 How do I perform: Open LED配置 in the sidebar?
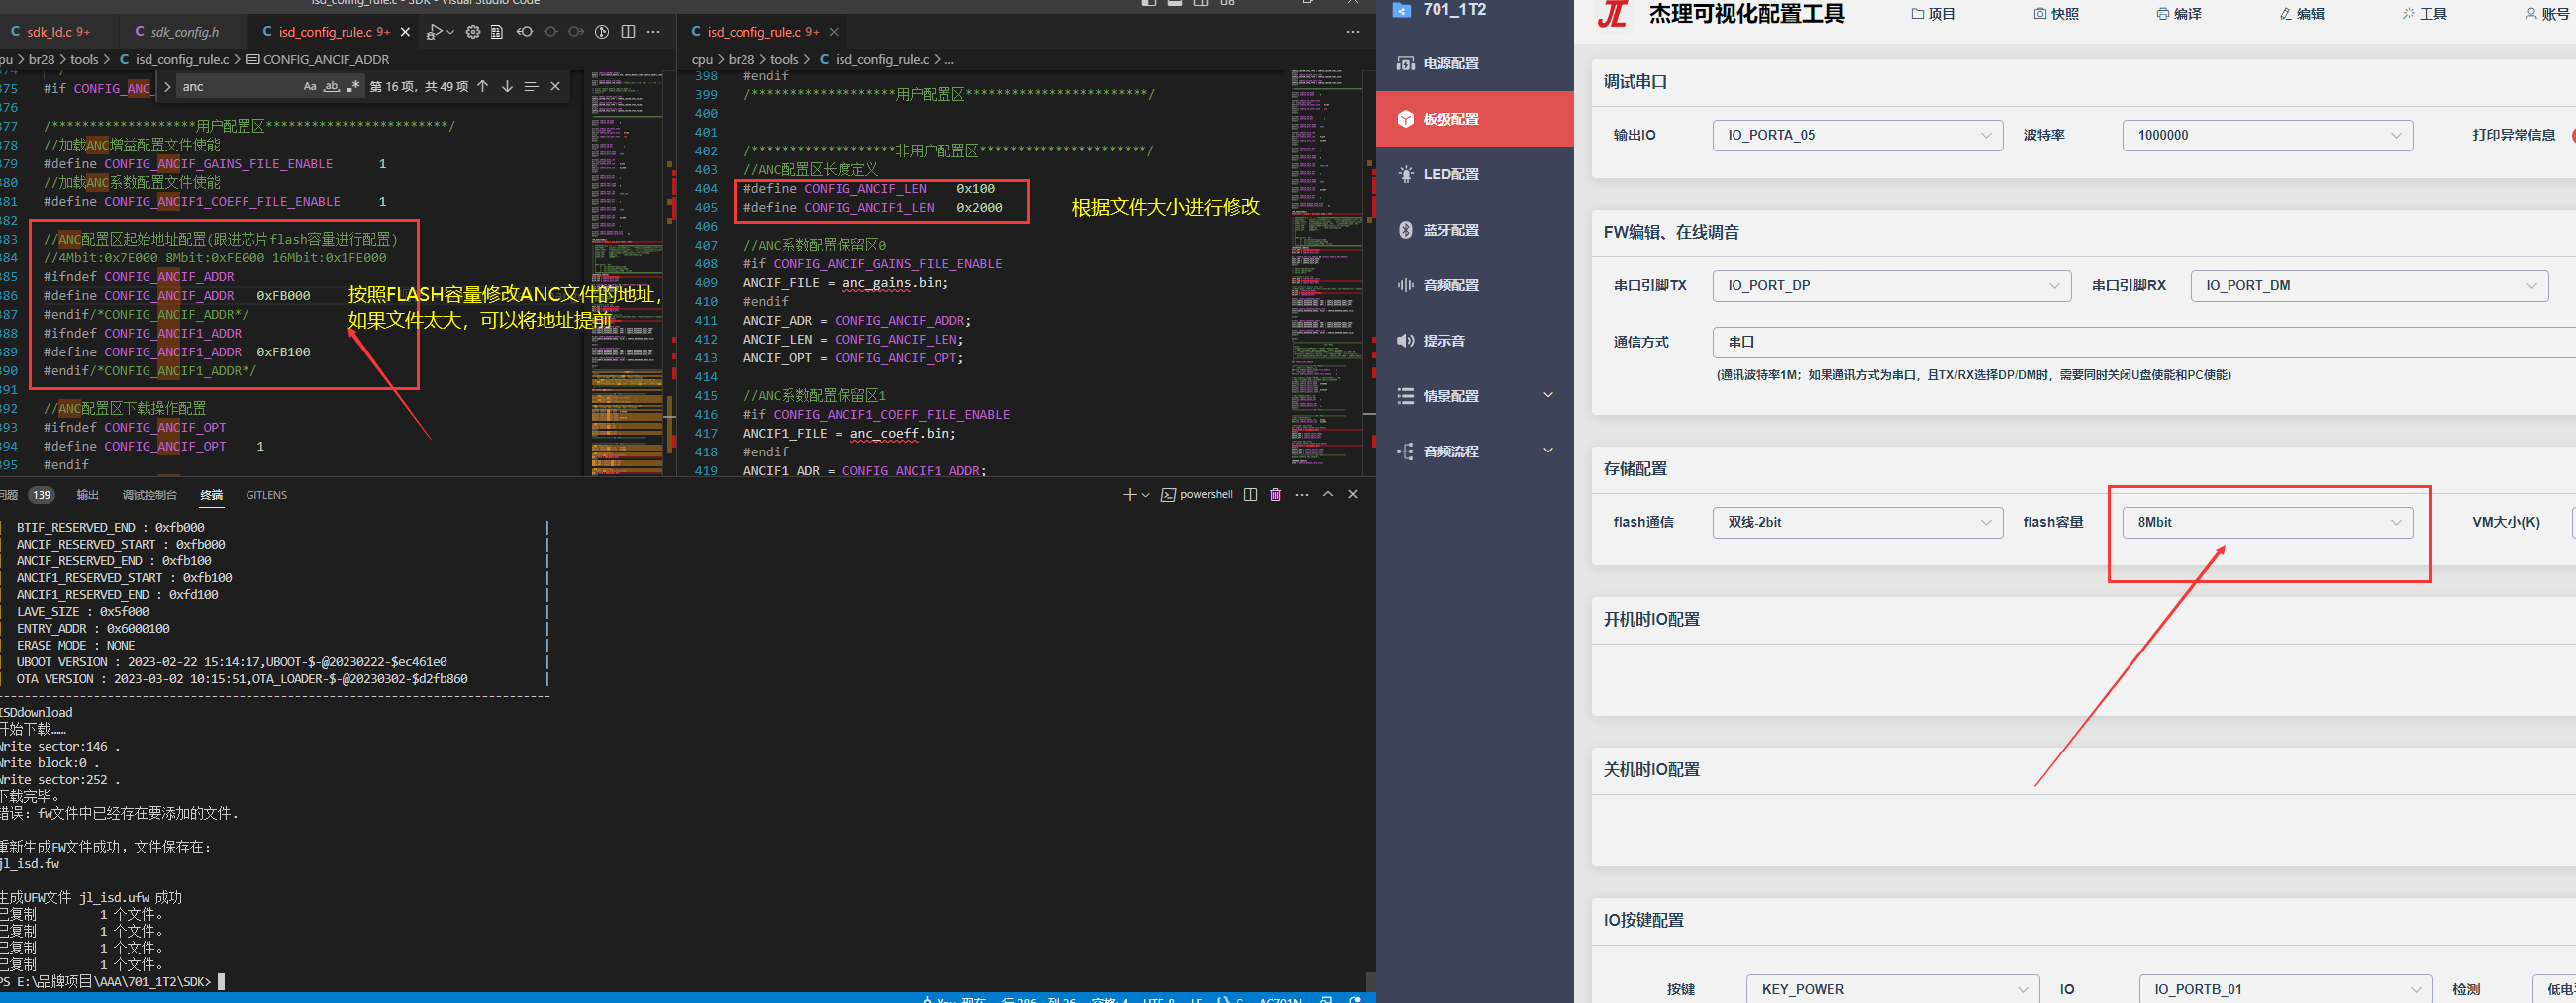coord(1474,174)
